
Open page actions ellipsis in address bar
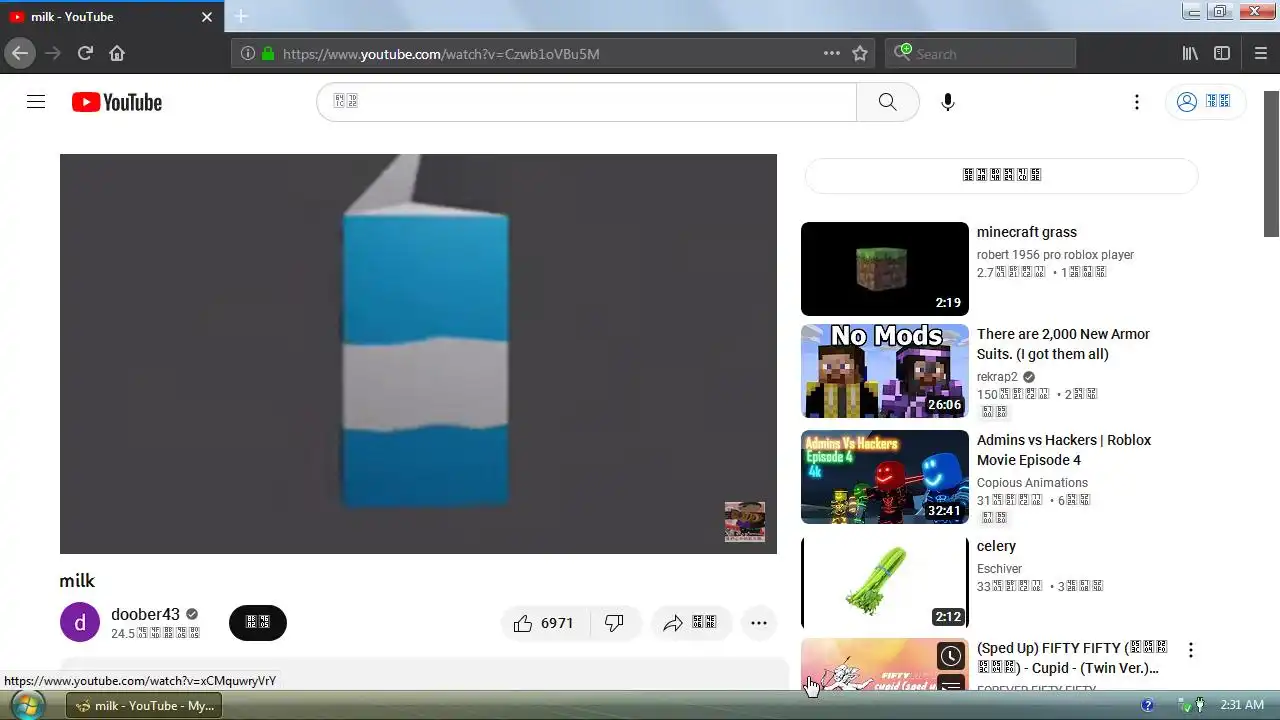click(x=832, y=53)
